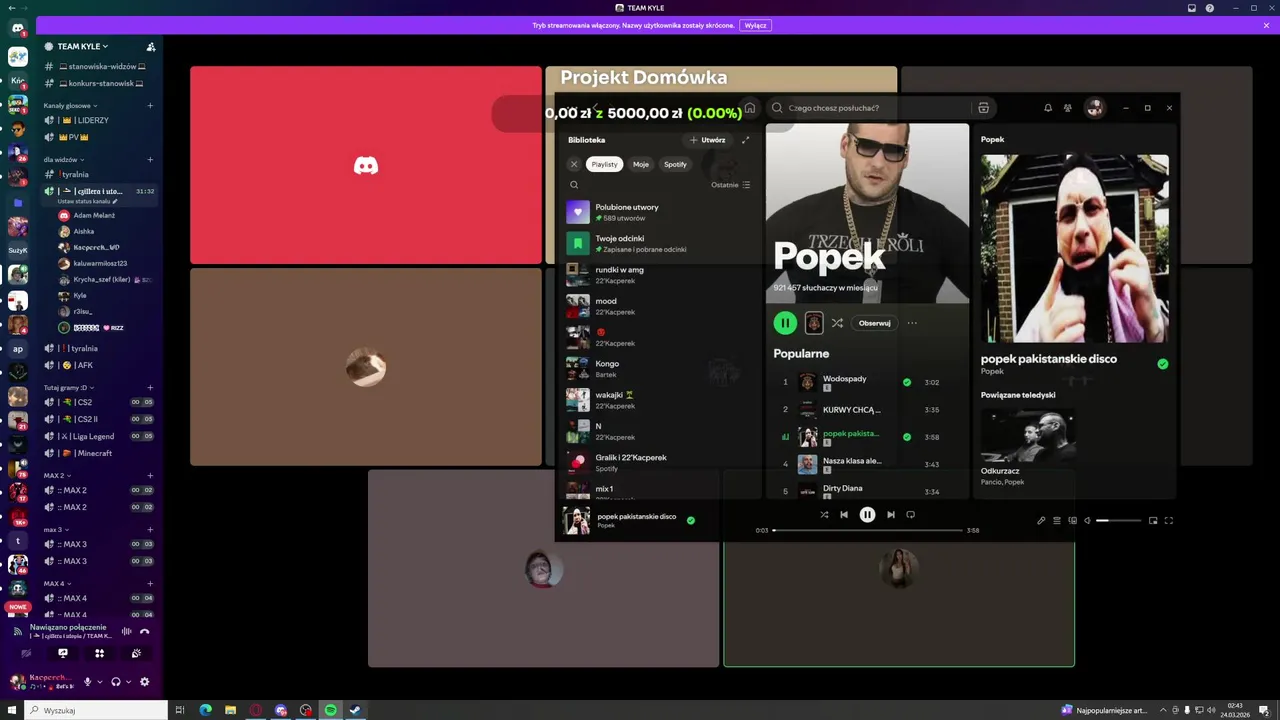Add a channel to Kanały głosowe
This screenshot has width=1280, height=720.
(x=151, y=105)
